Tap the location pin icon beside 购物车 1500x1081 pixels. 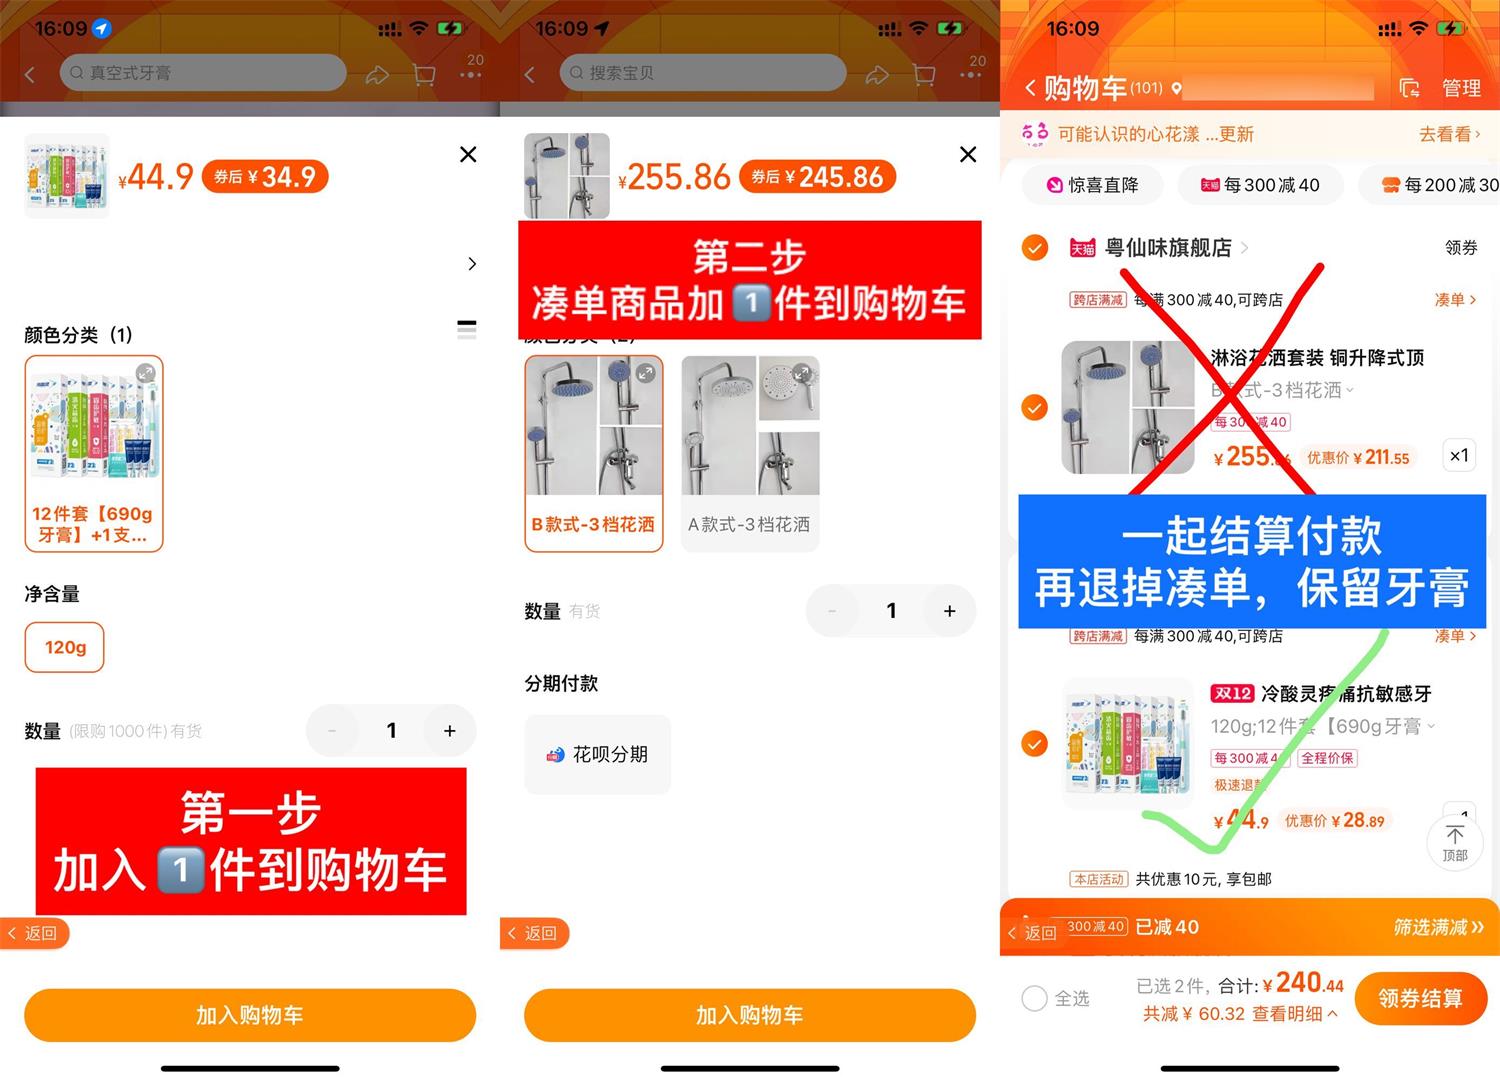1177,89
